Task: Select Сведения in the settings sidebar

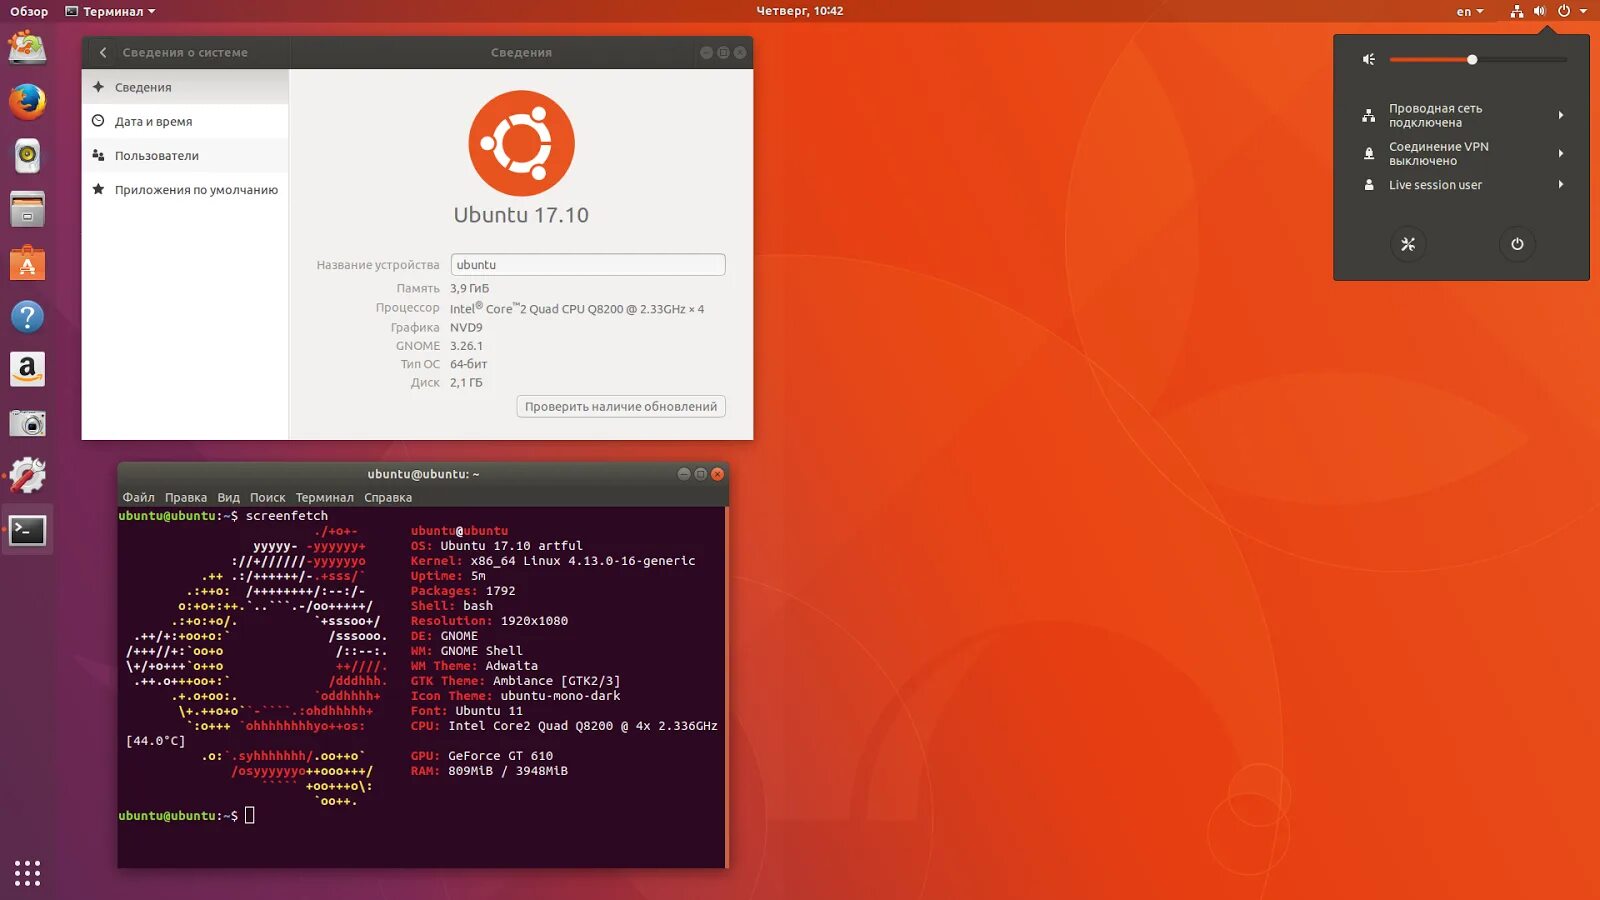Action: (185, 87)
